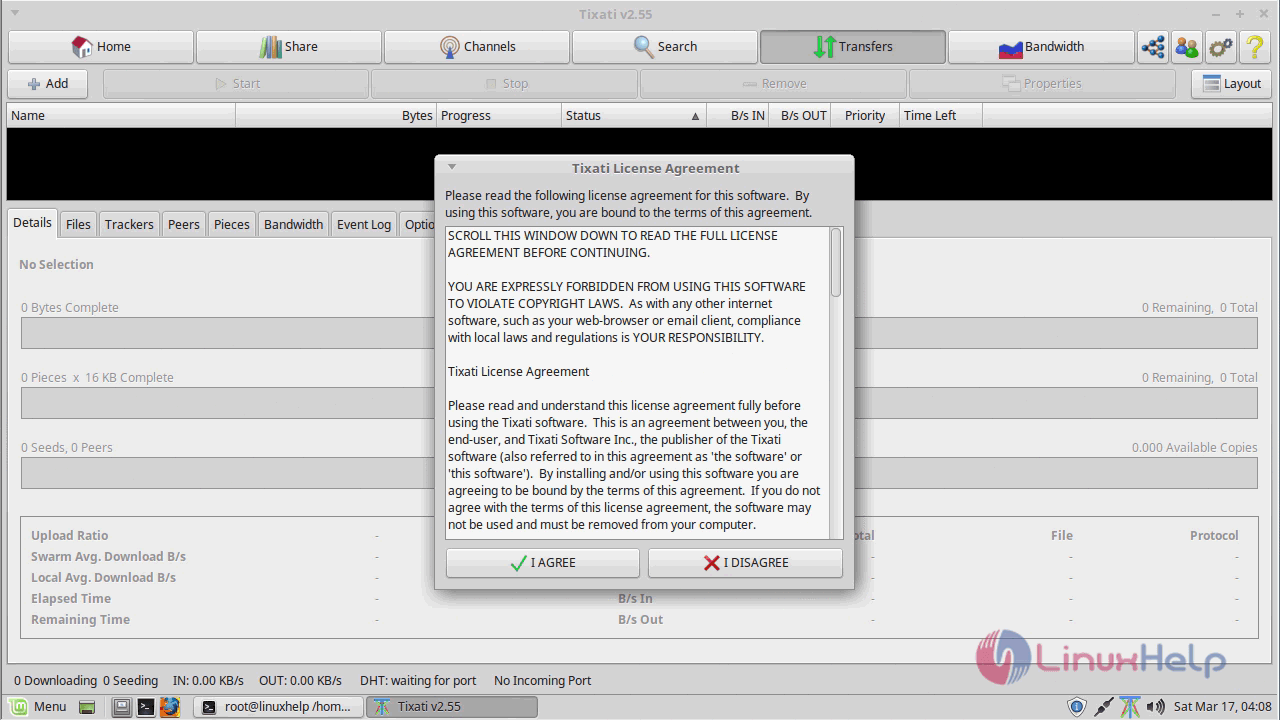1280x720 pixels.
Task: Sort by B/s OUT column
Action: pyautogui.click(x=801, y=116)
